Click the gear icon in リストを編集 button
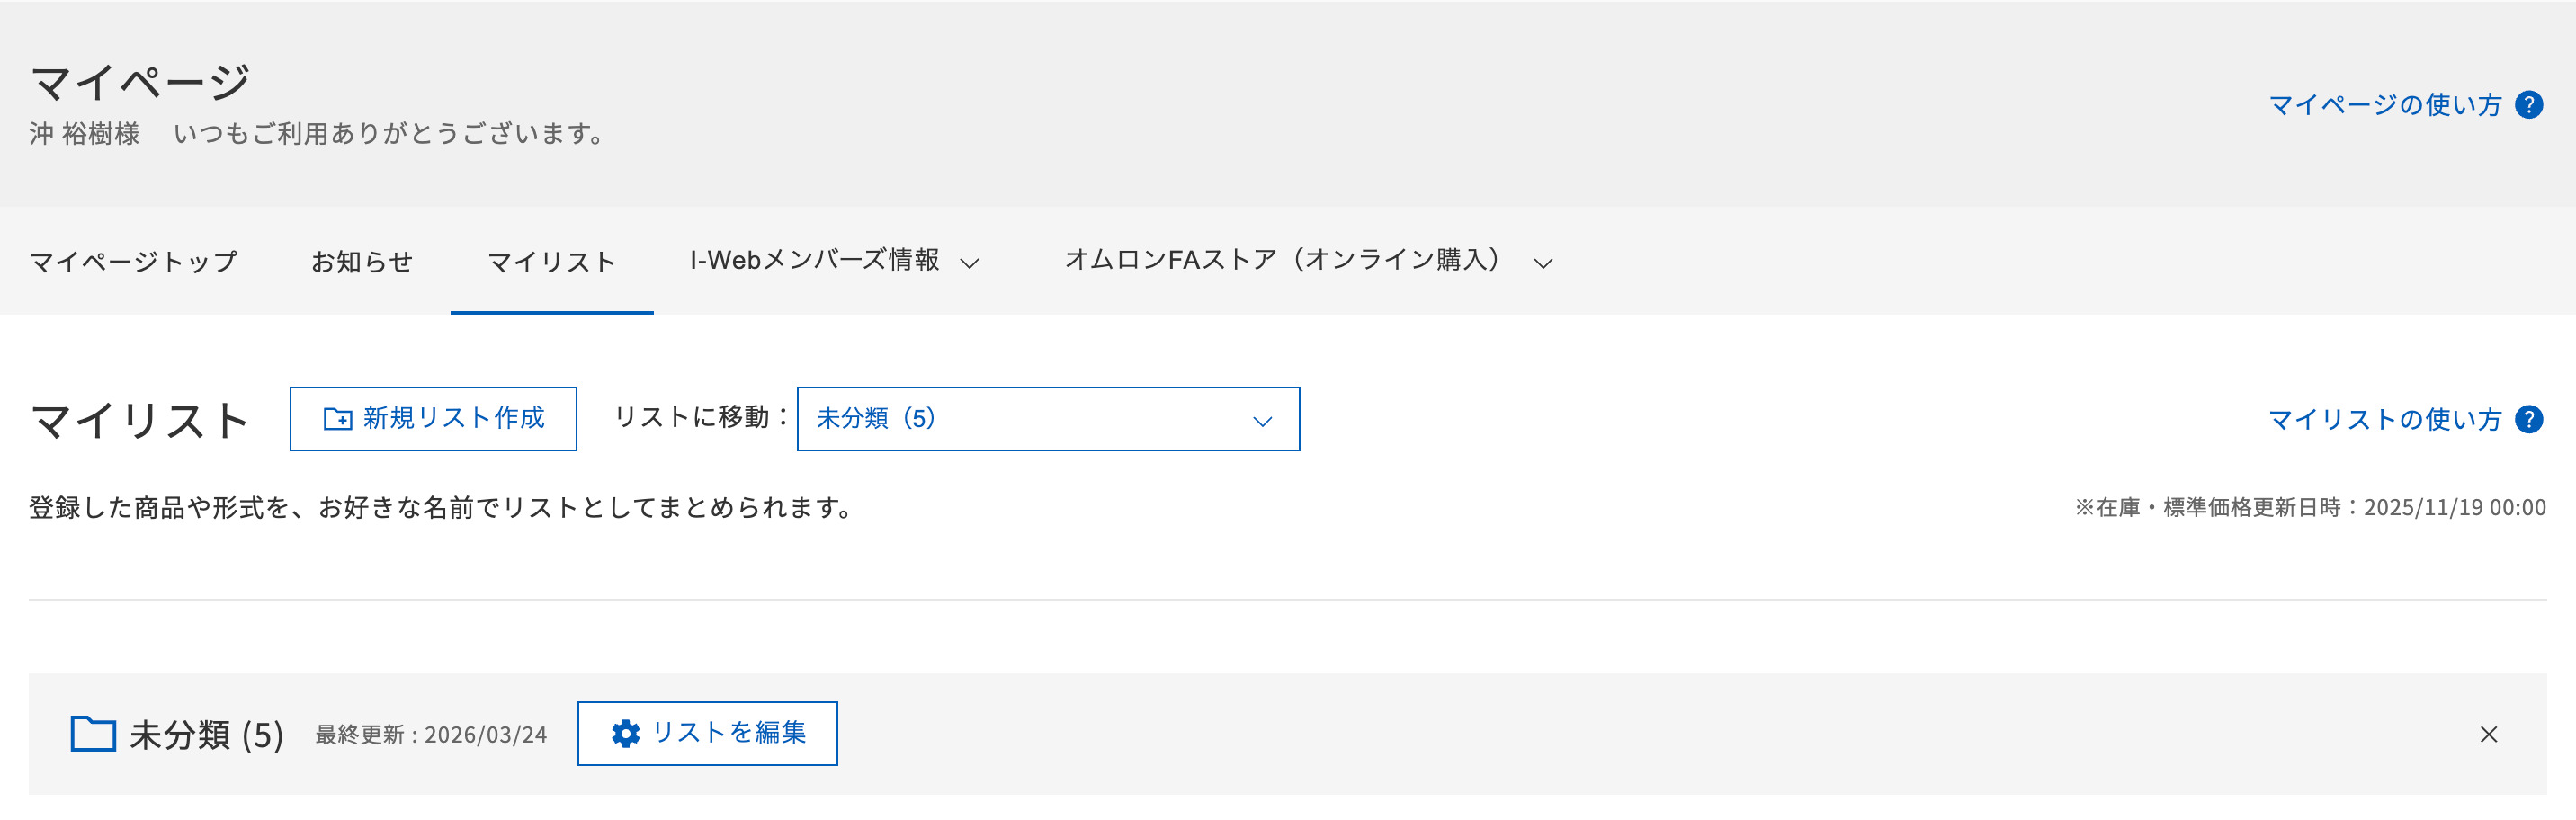Viewport: 2576px width, 820px height. pos(627,733)
